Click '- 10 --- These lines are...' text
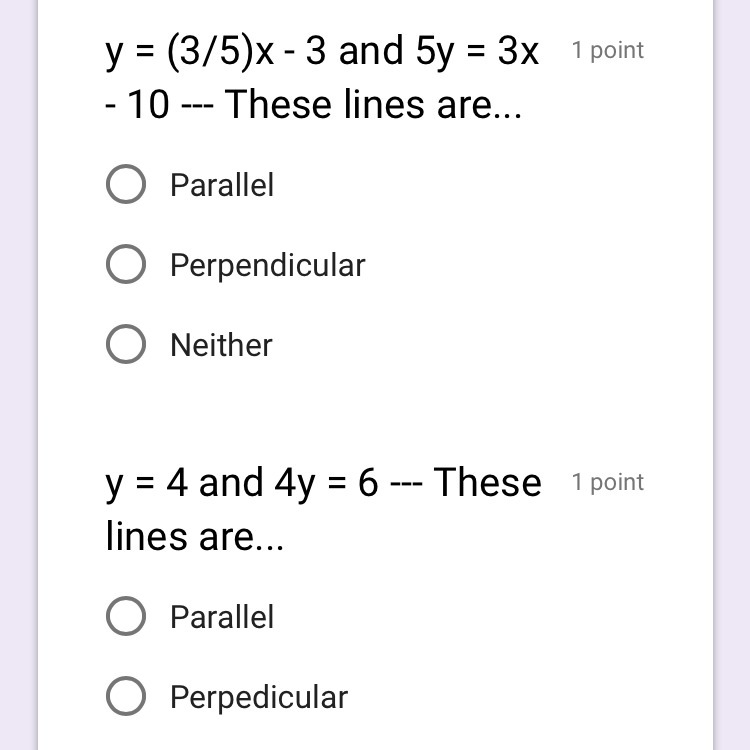Image resolution: width=750 pixels, height=750 pixels. (314, 104)
